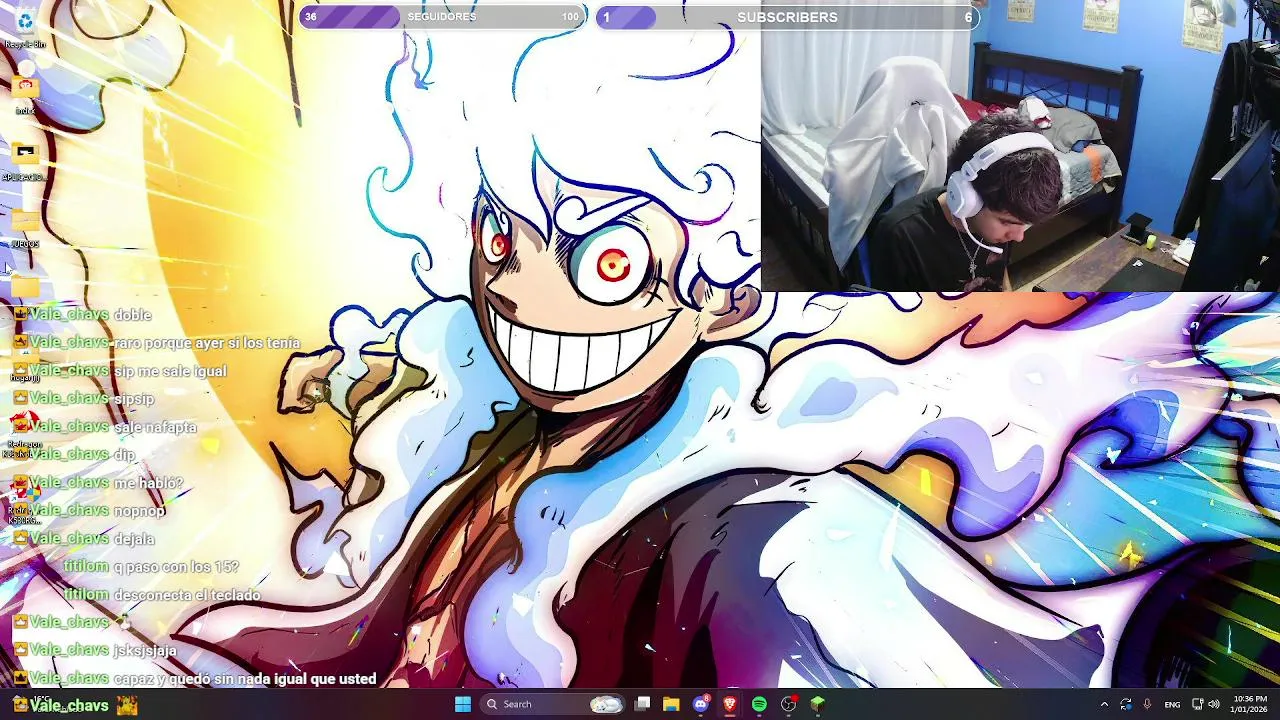Viewport: 1280px width, 720px height.
Task: Click chat message 'nopnop'
Action: pos(139,511)
